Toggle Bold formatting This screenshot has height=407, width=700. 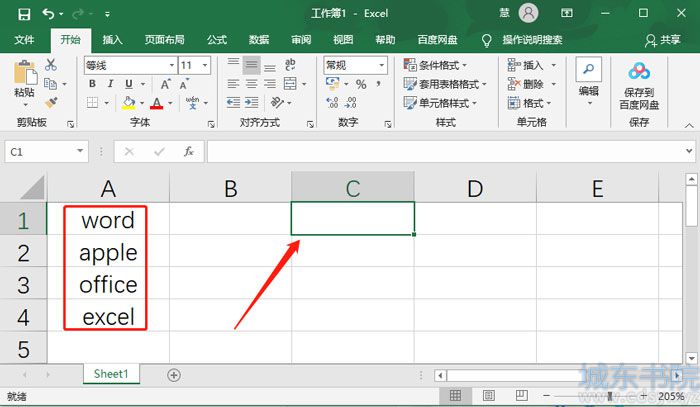92,84
